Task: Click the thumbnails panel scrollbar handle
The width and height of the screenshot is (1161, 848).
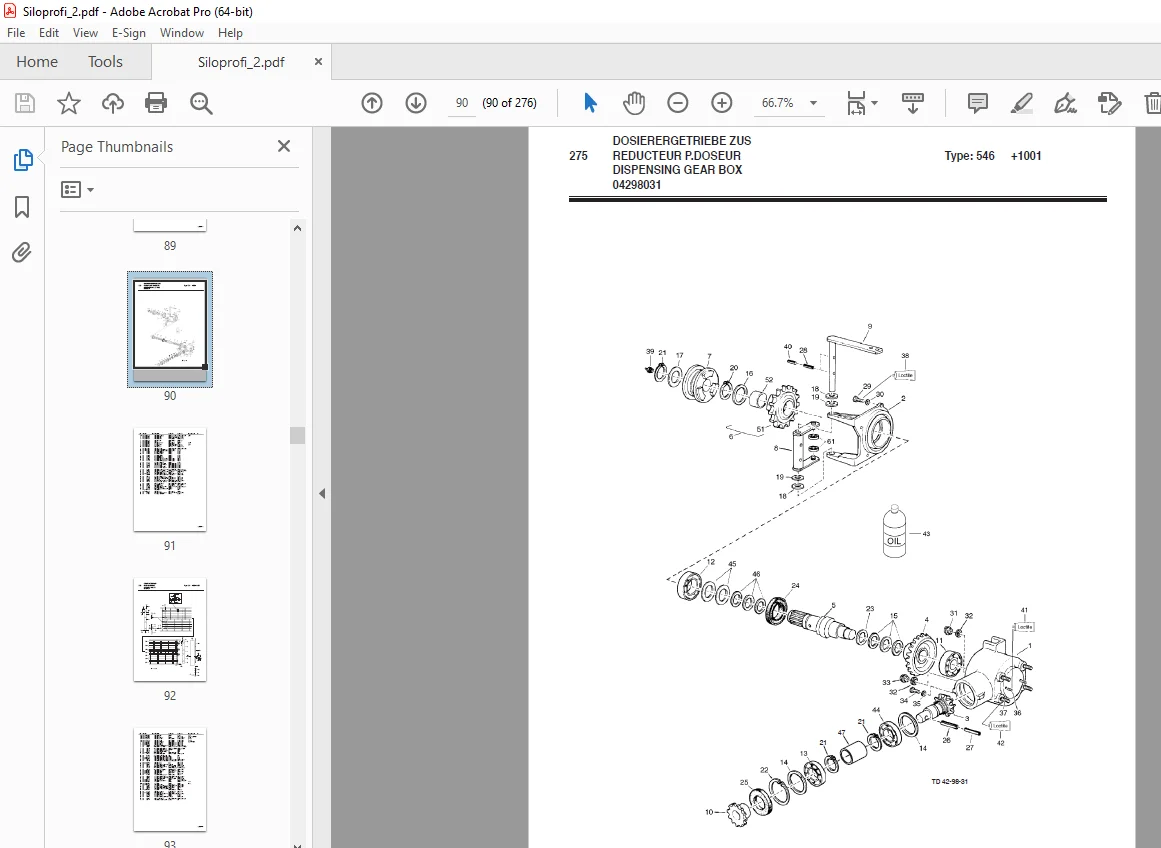Action: [298, 435]
